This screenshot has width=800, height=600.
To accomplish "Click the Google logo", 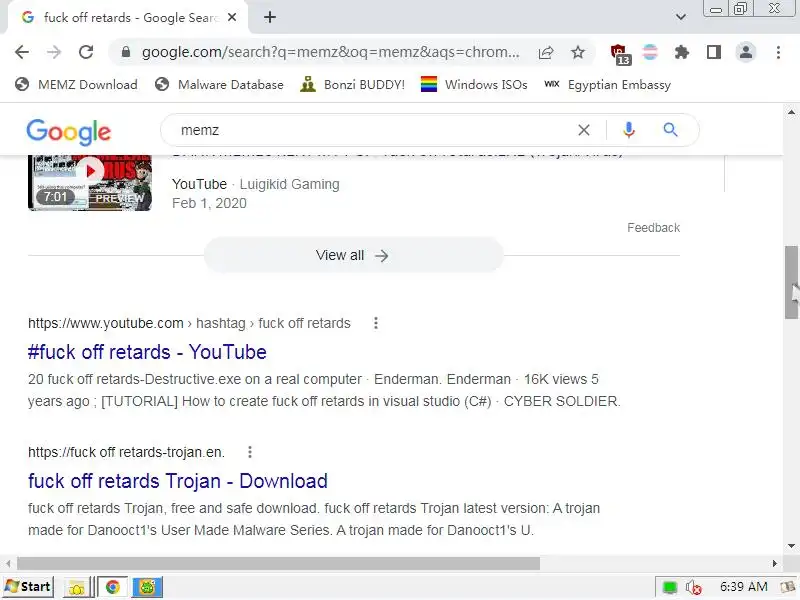I will point(68,132).
